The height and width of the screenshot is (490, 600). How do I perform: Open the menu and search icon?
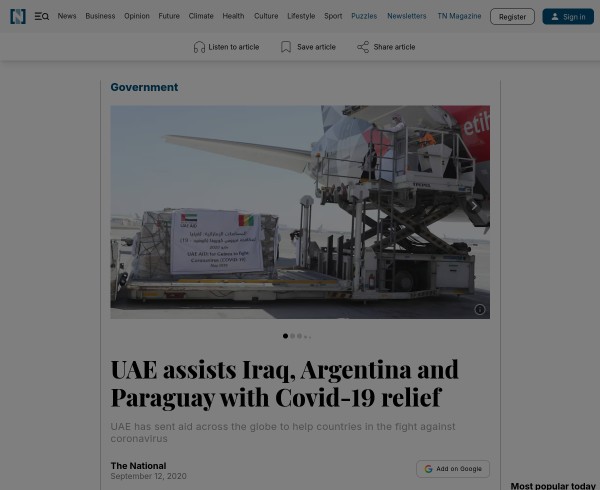pos(41,16)
